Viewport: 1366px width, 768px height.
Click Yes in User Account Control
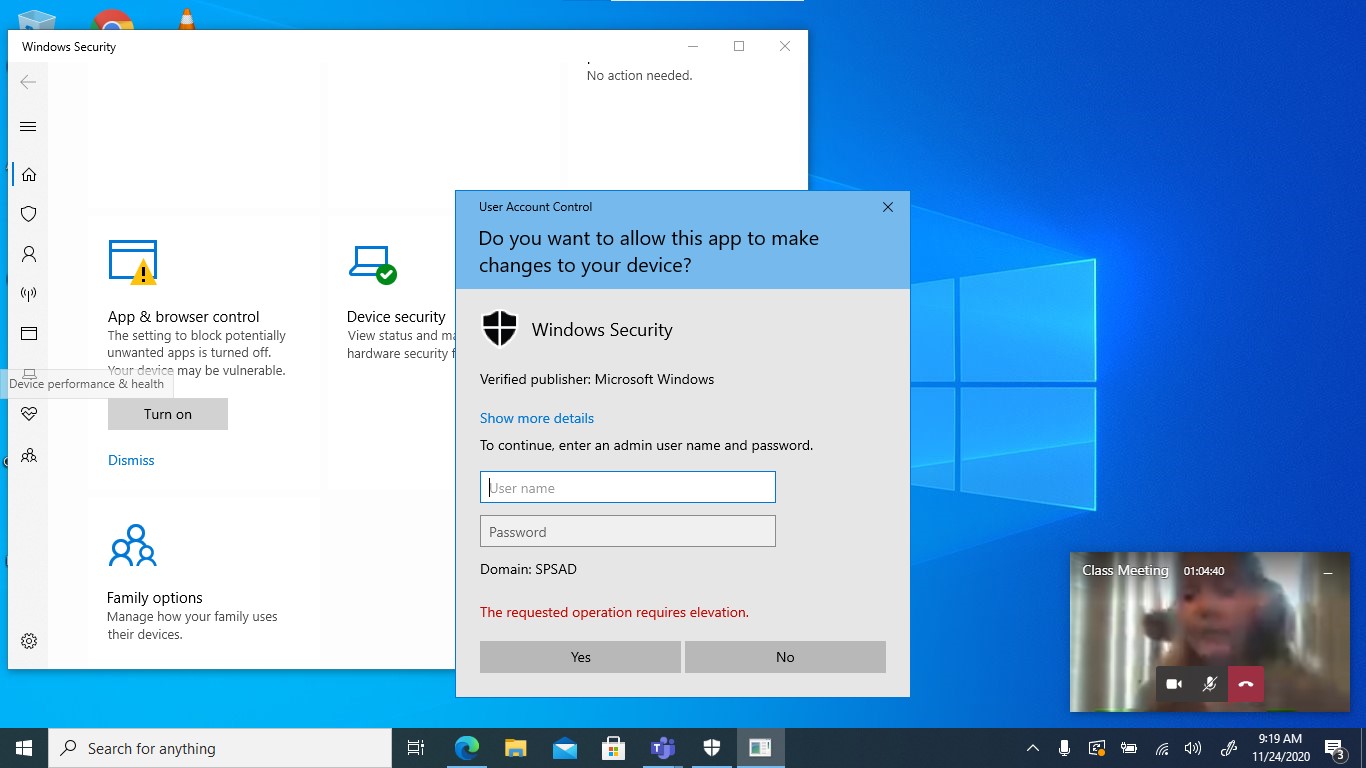(580, 657)
